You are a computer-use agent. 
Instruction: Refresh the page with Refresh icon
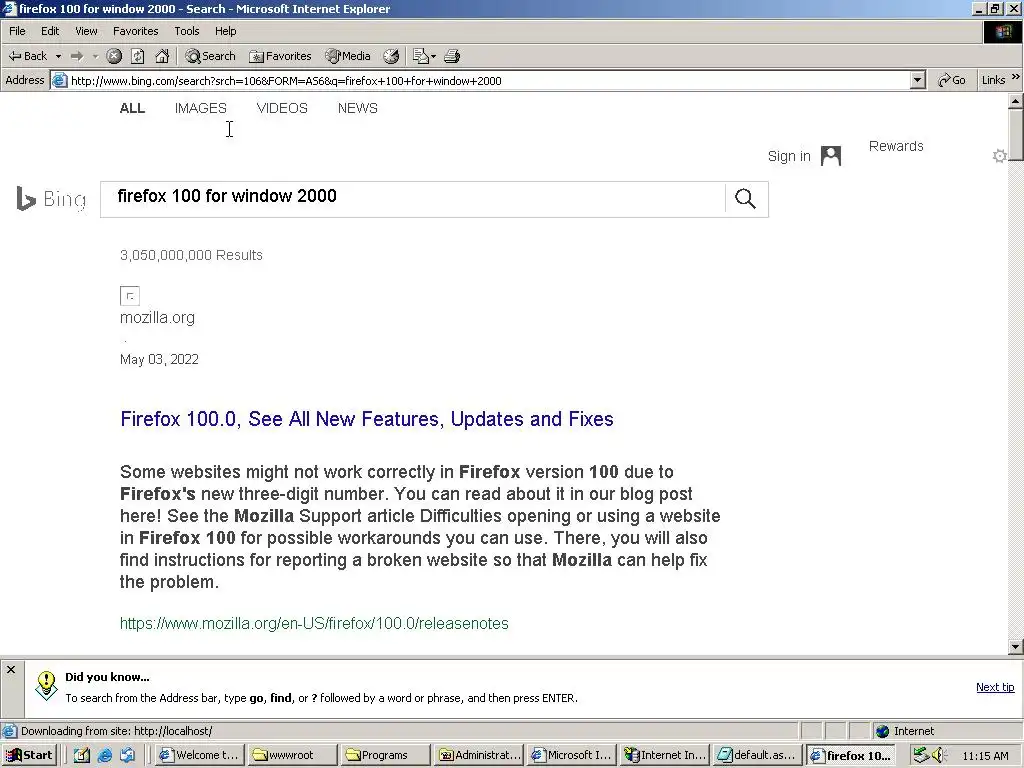coord(138,56)
